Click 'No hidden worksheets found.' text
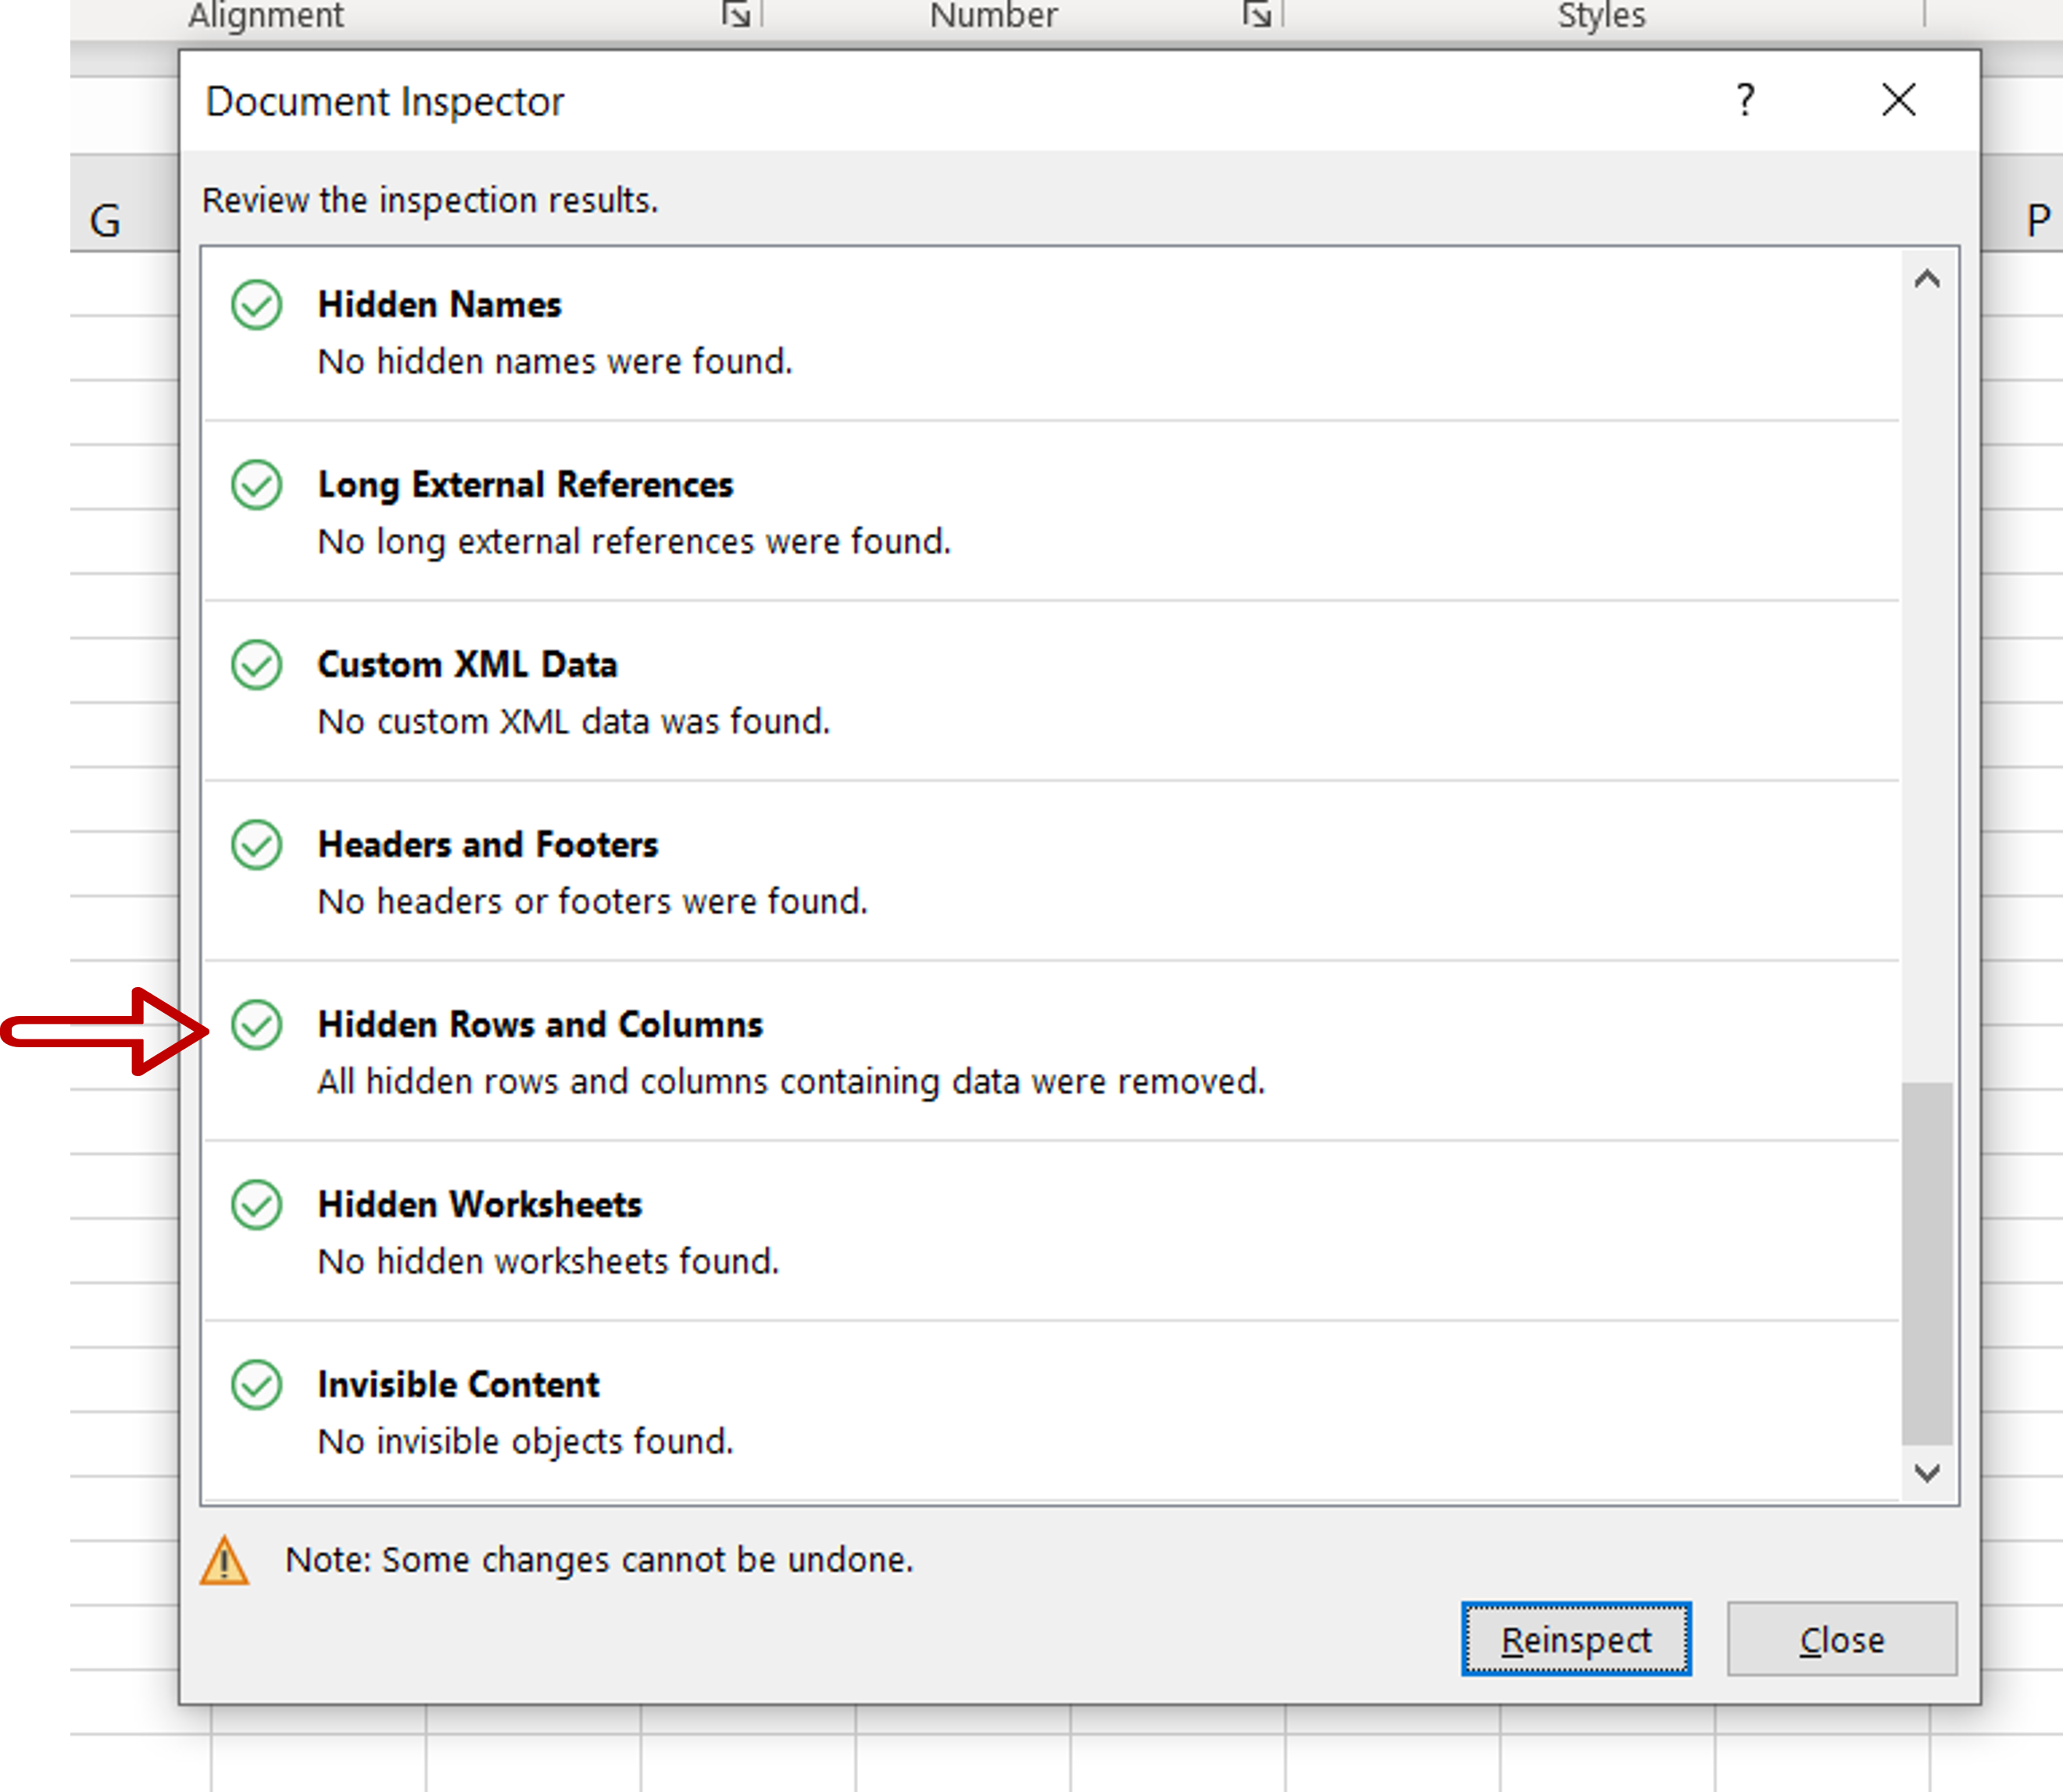The height and width of the screenshot is (1792, 2063). click(548, 1261)
